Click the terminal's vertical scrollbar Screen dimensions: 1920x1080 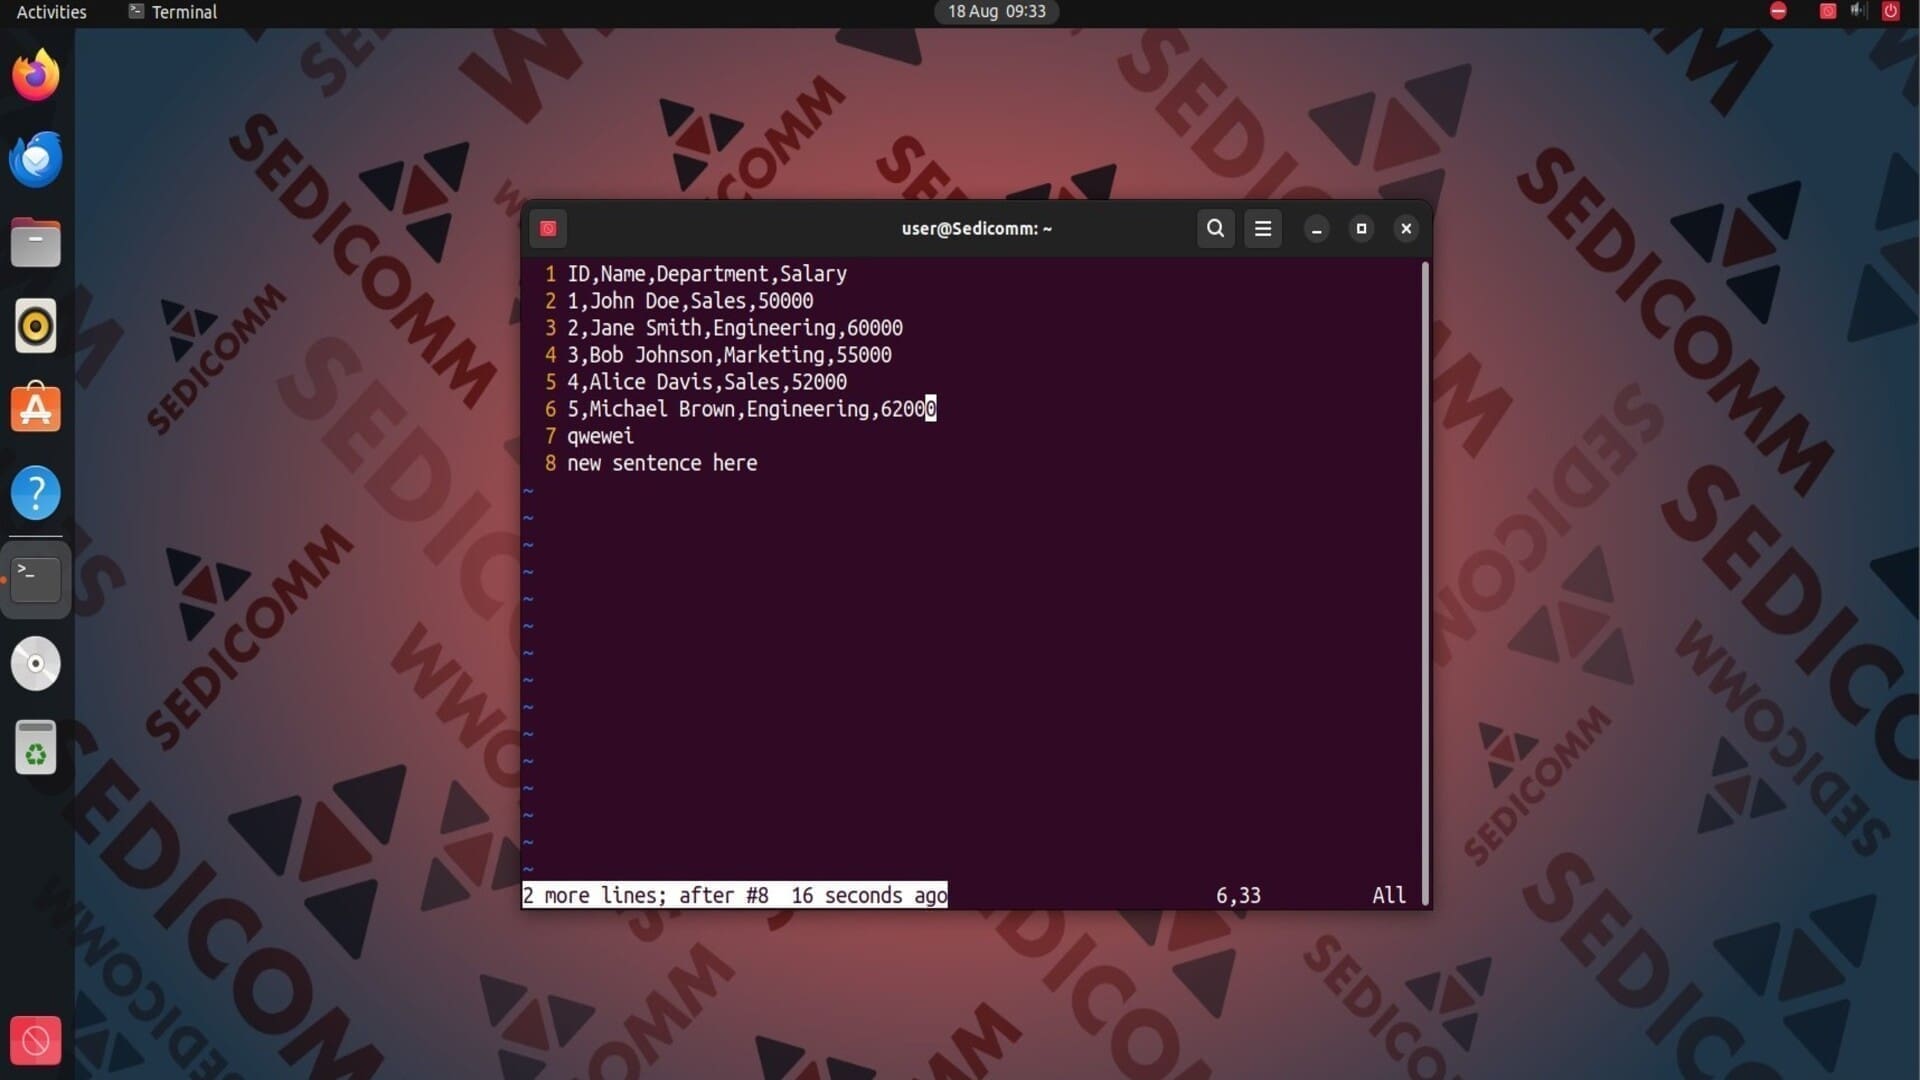(1425, 580)
